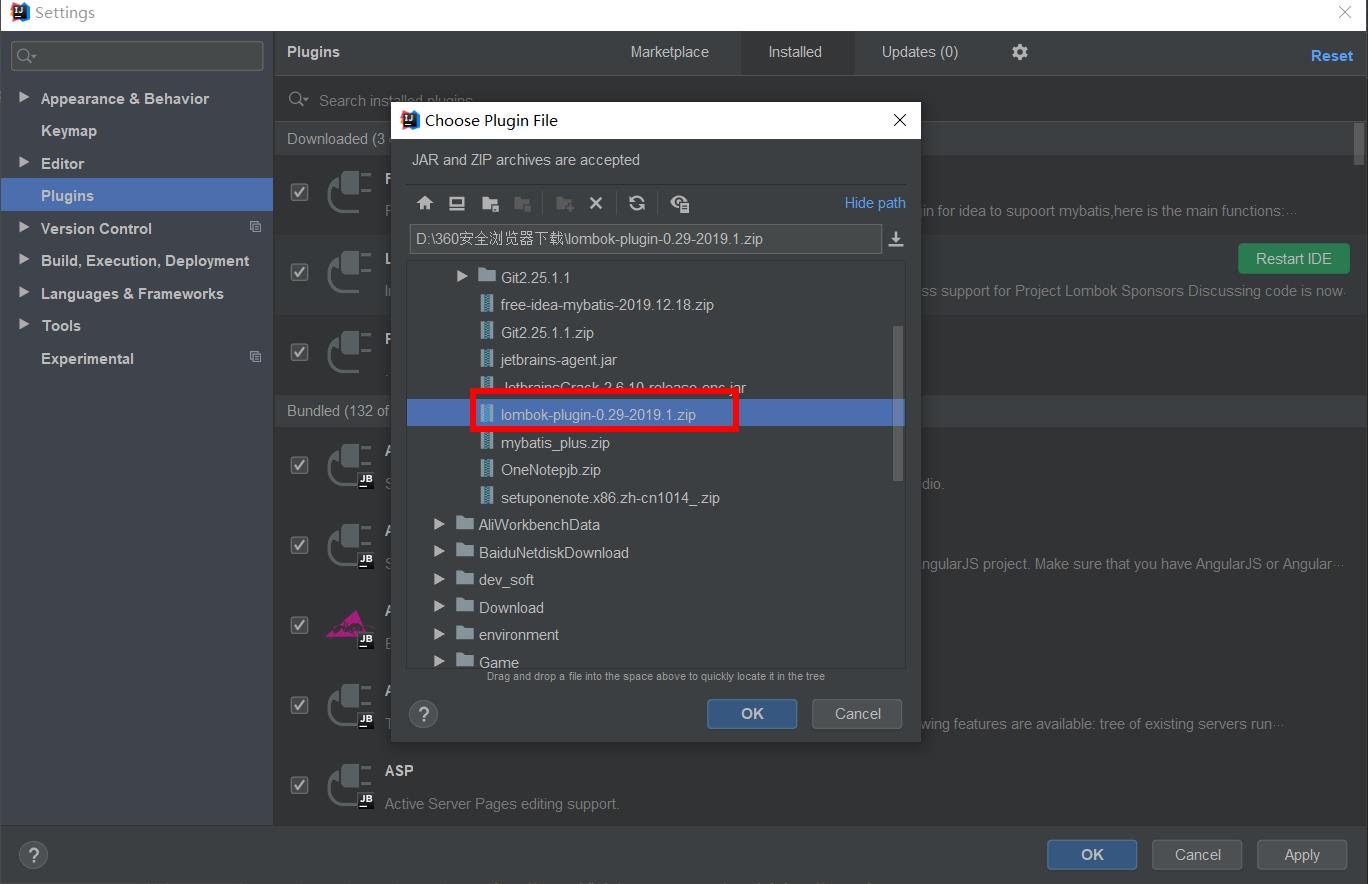
Task: Expand the Tools settings node
Action: (x=24, y=324)
